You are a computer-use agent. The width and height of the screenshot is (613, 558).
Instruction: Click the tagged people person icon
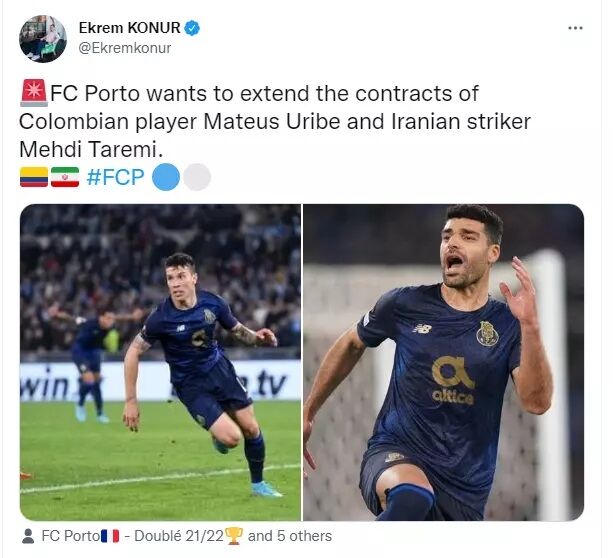coord(28,536)
